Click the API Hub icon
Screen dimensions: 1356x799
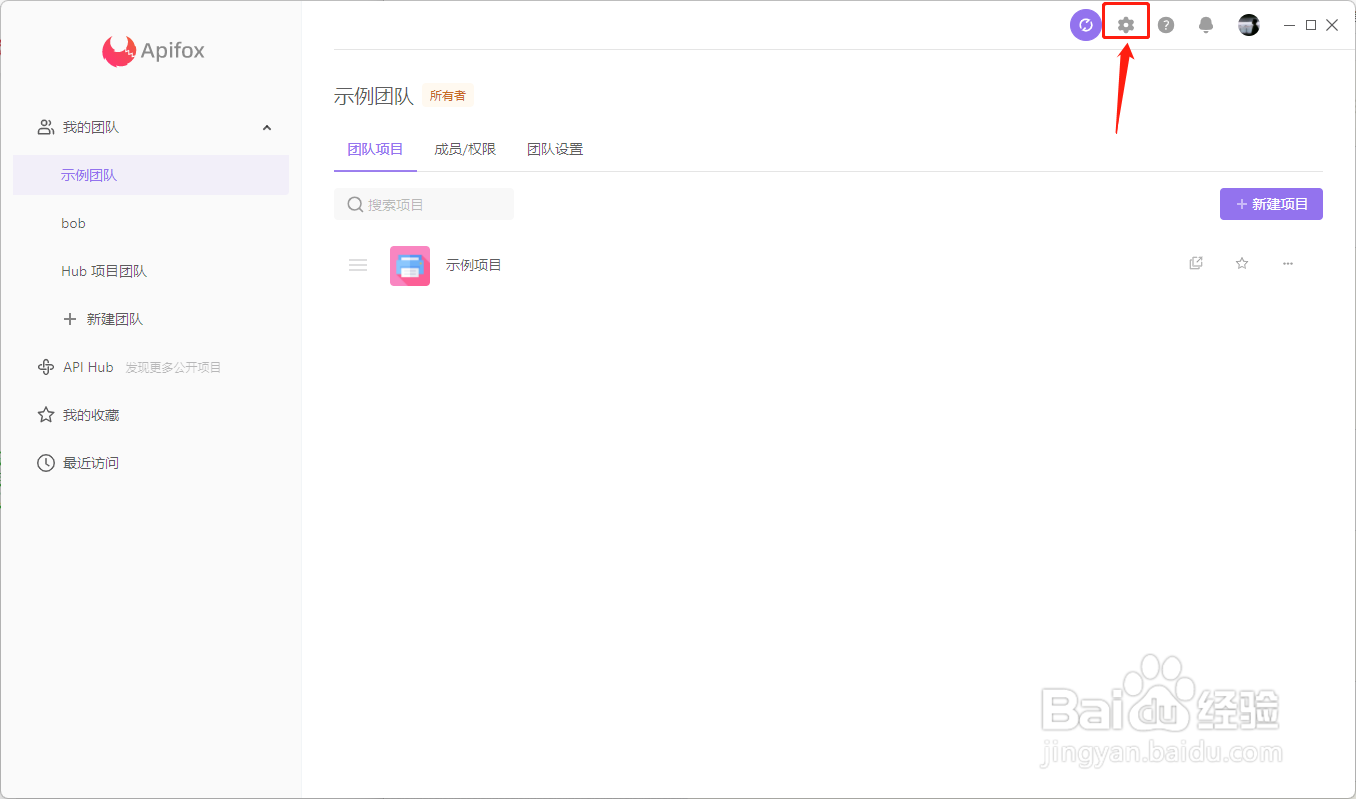pos(46,367)
